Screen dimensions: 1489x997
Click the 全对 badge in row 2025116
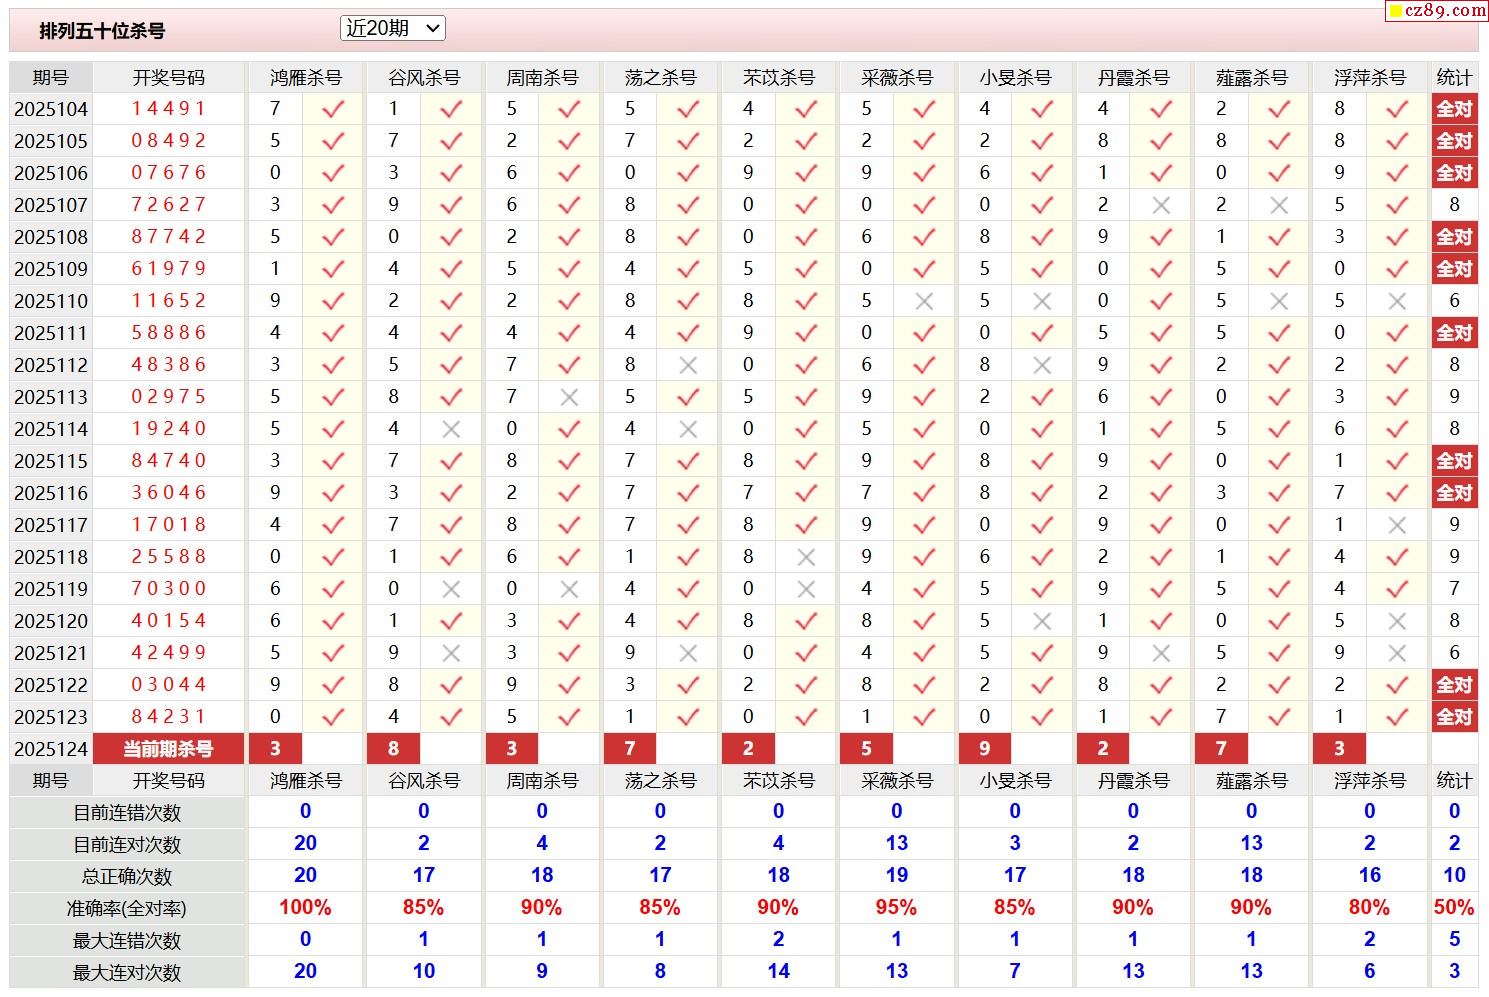point(1454,493)
